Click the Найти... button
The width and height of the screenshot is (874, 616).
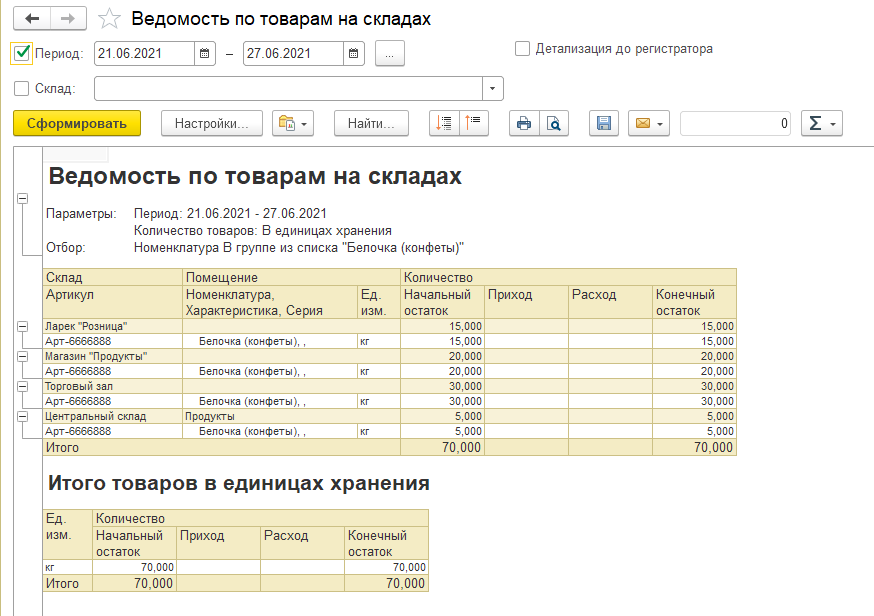point(371,123)
